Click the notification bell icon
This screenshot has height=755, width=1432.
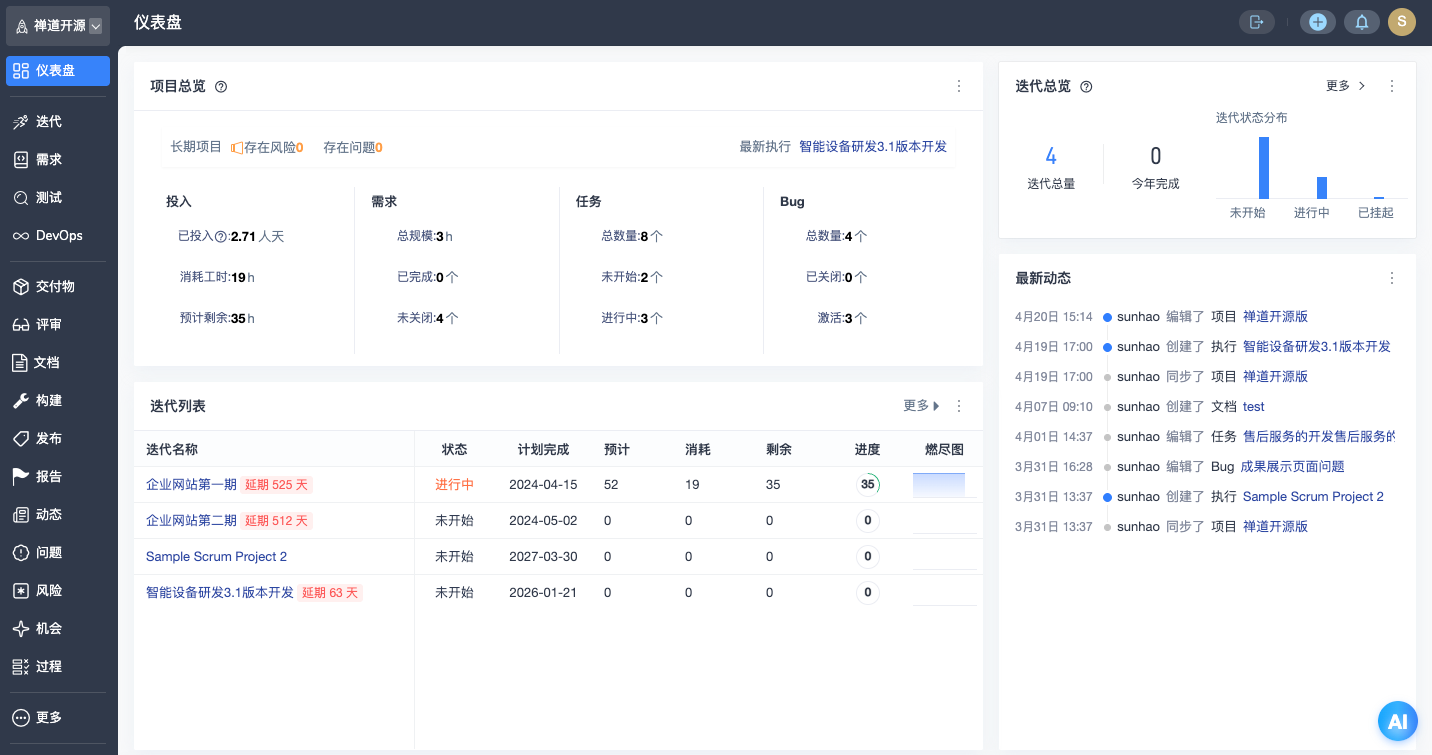click(1361, 22)
